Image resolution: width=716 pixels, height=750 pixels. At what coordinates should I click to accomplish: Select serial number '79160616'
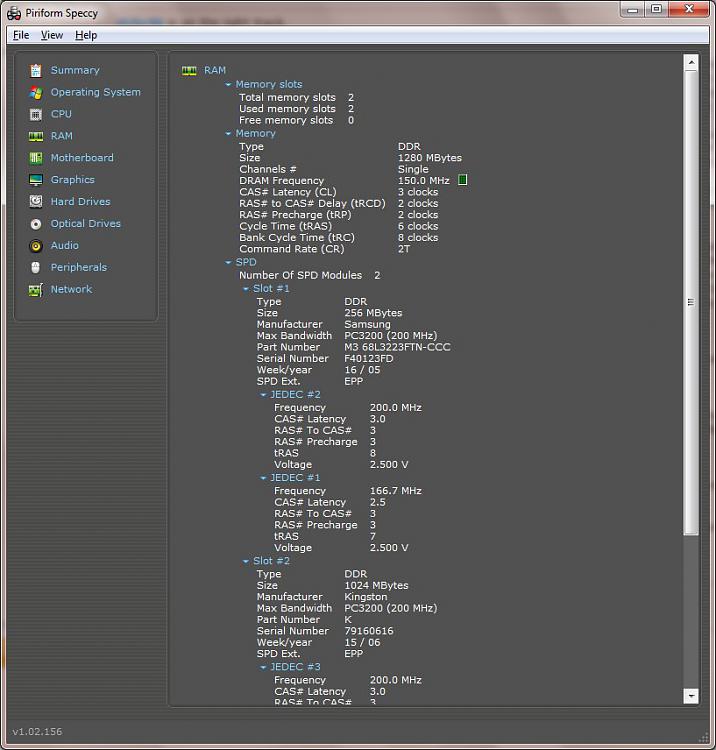click(x=369, y=631)
